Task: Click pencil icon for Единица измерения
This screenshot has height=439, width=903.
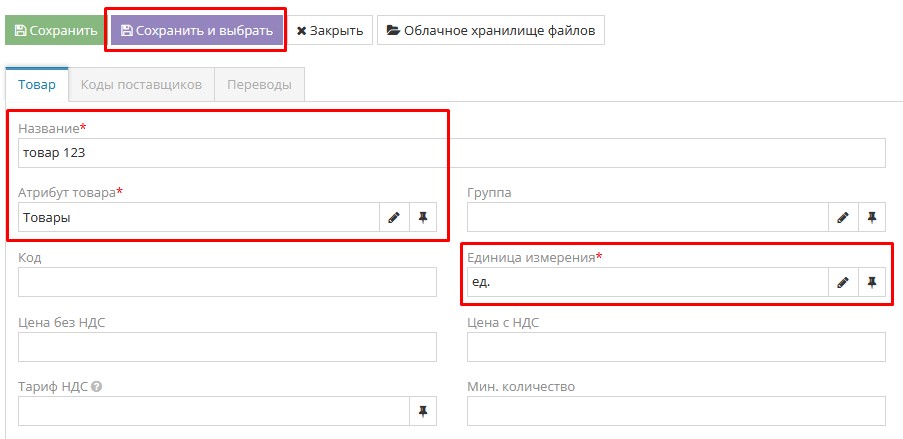Action: 843,283
